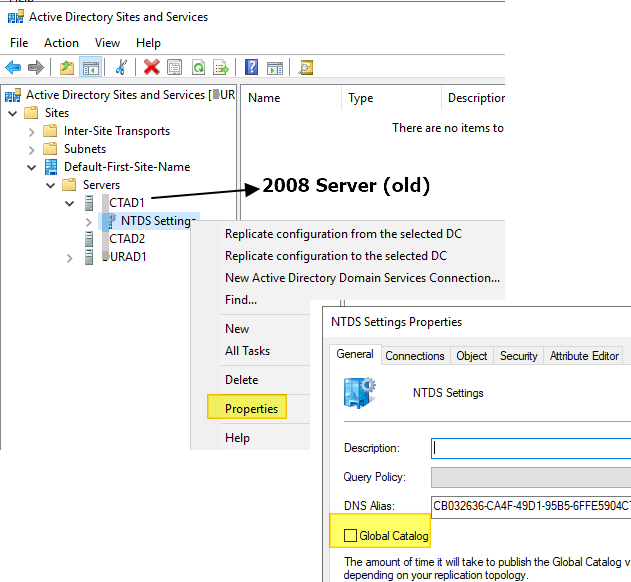Click the URAD1 server icon
The height and width of the screenshot is (582, 631).
pyautogui.click(x=89, y=257)
